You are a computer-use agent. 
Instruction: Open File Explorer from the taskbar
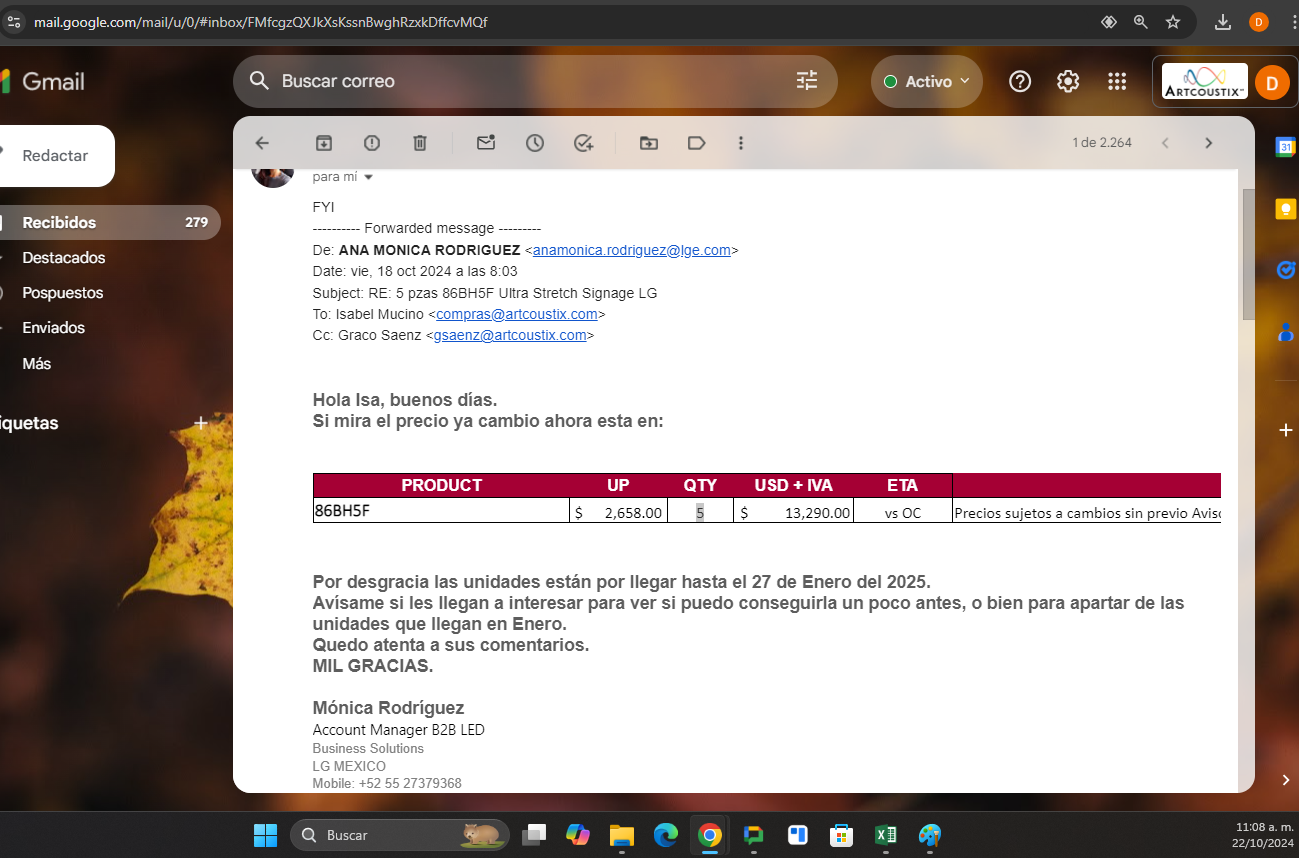pyautogui.click(x=622, y=835)
